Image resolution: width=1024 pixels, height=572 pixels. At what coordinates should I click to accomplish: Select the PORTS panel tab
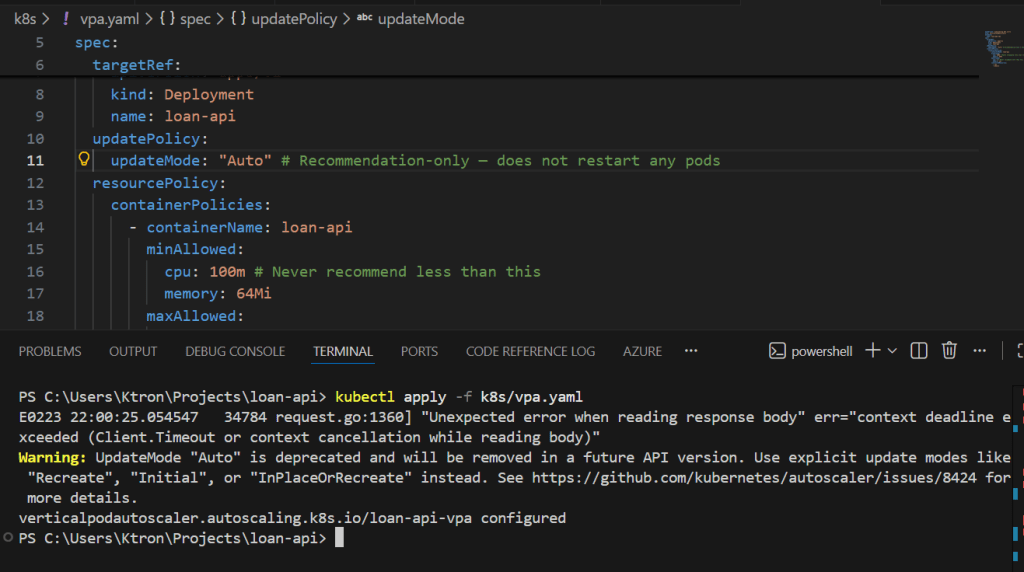pos(419,351)
